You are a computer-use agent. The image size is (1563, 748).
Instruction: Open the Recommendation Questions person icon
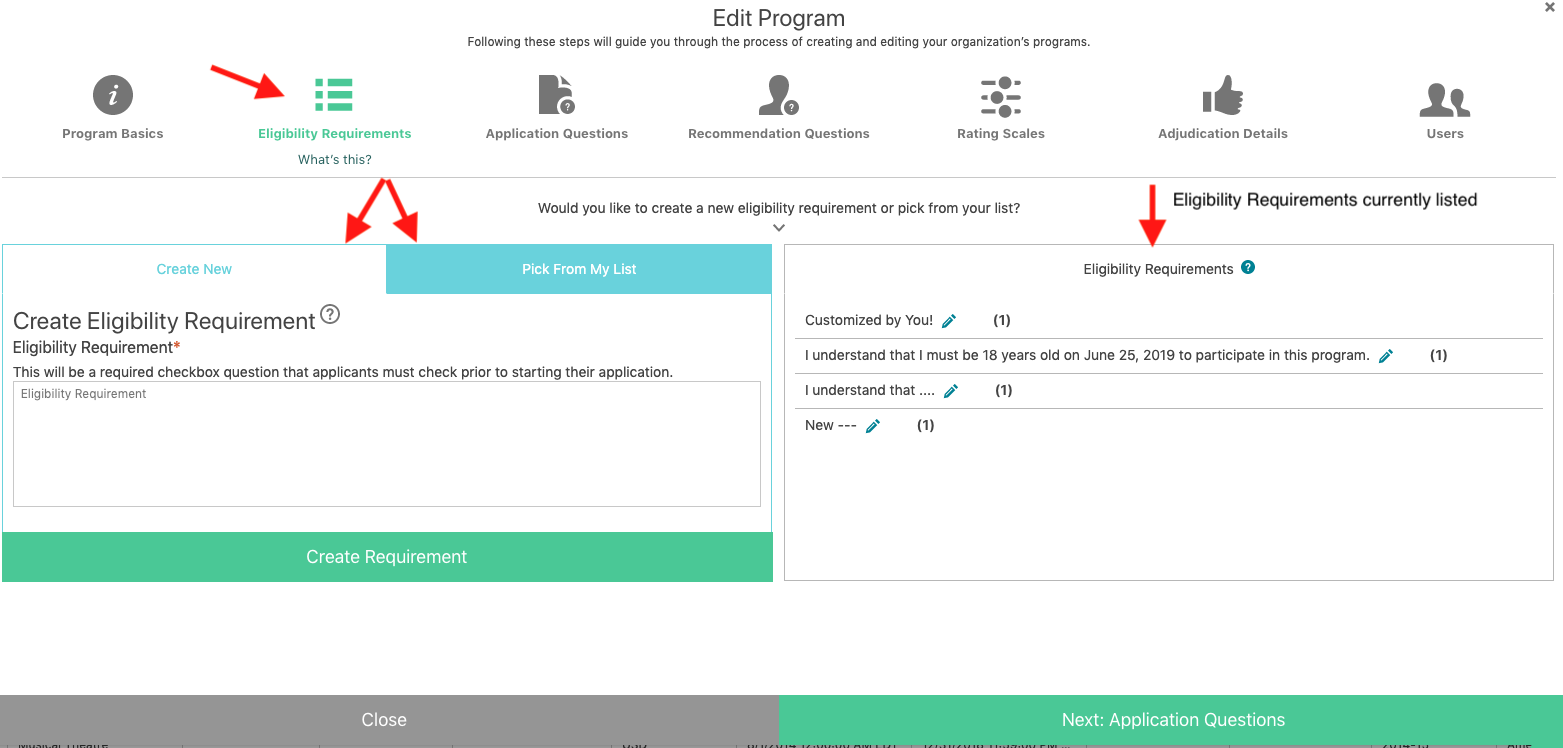click(x=778, y=95)
